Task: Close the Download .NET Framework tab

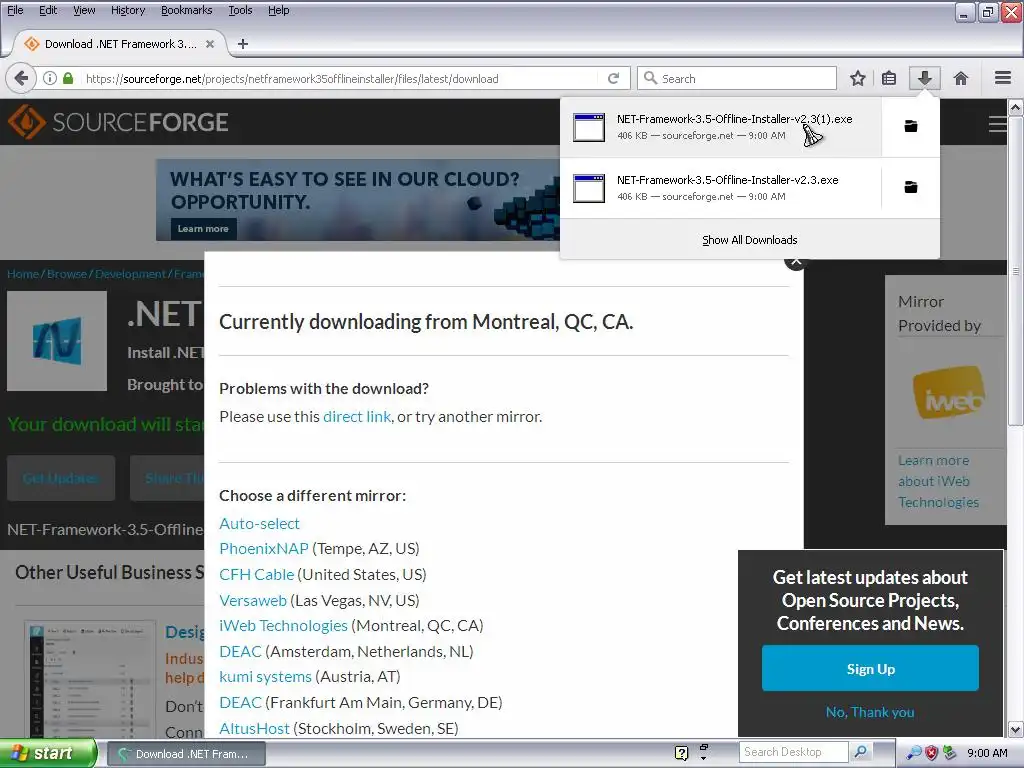Action: tap(210, 44)
